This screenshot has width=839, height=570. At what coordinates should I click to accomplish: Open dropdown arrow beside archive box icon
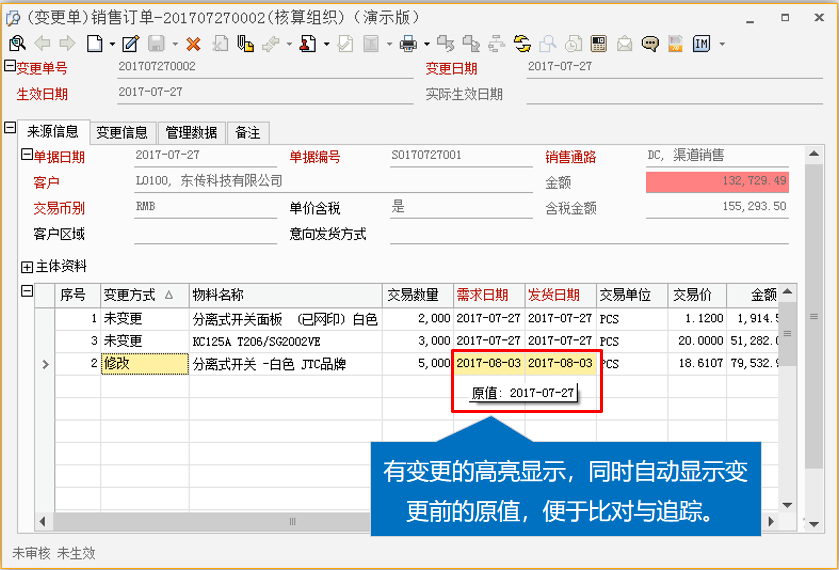[389, 44]
